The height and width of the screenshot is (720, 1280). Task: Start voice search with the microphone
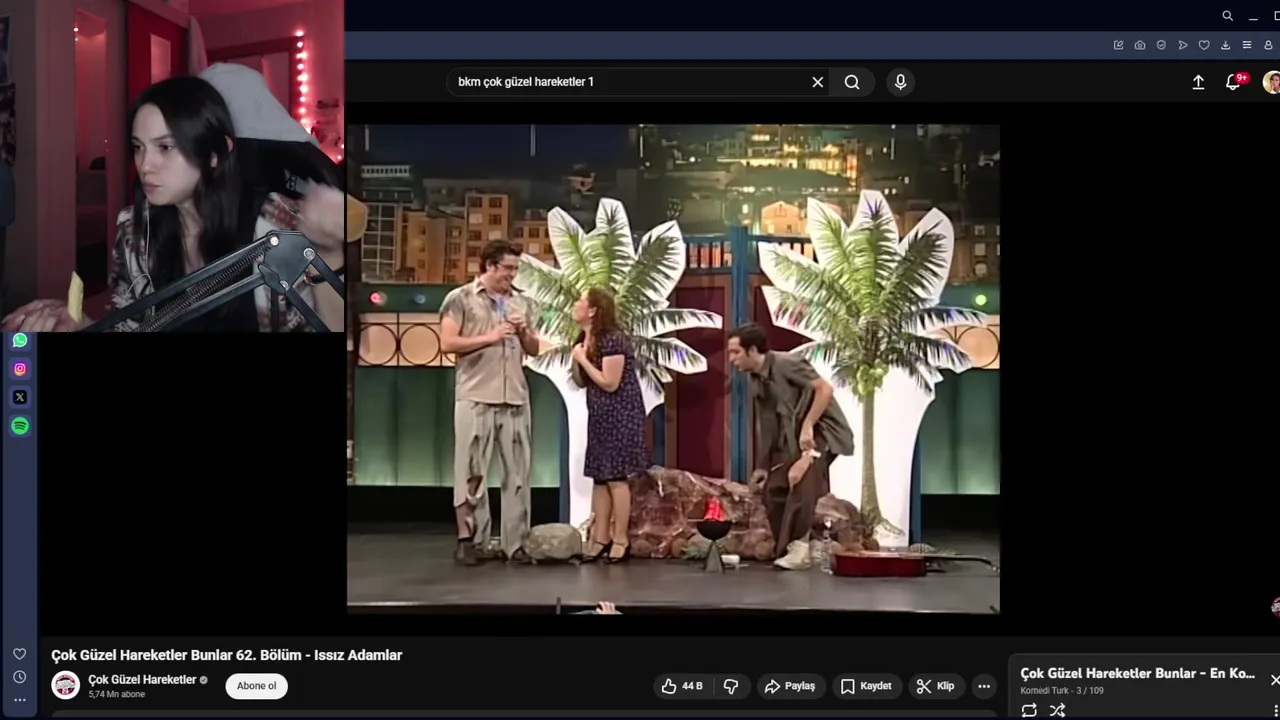pos(900,82)
